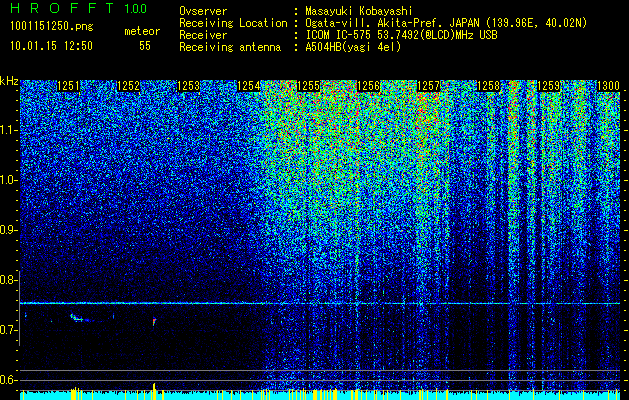Click the 1259 time marker
This screenshot has height=400, width=629.
tap(548, 86)
